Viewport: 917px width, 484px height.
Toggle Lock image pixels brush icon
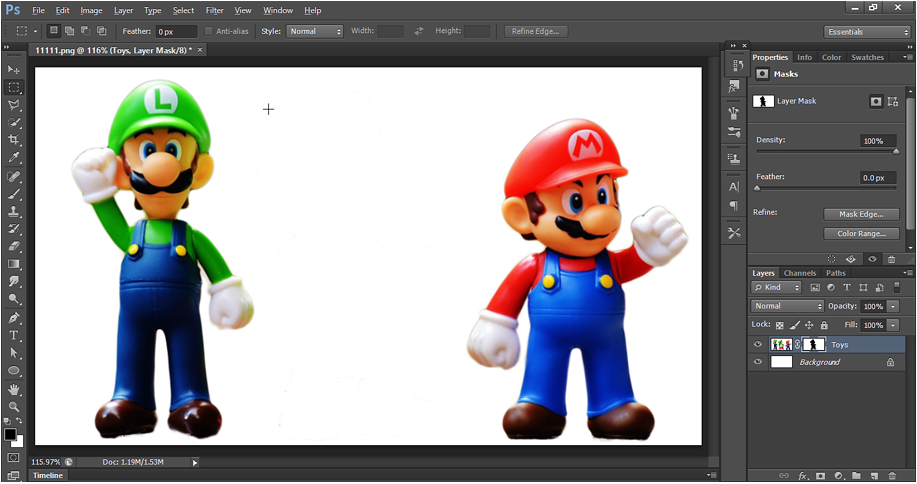[x=795, y=325]
